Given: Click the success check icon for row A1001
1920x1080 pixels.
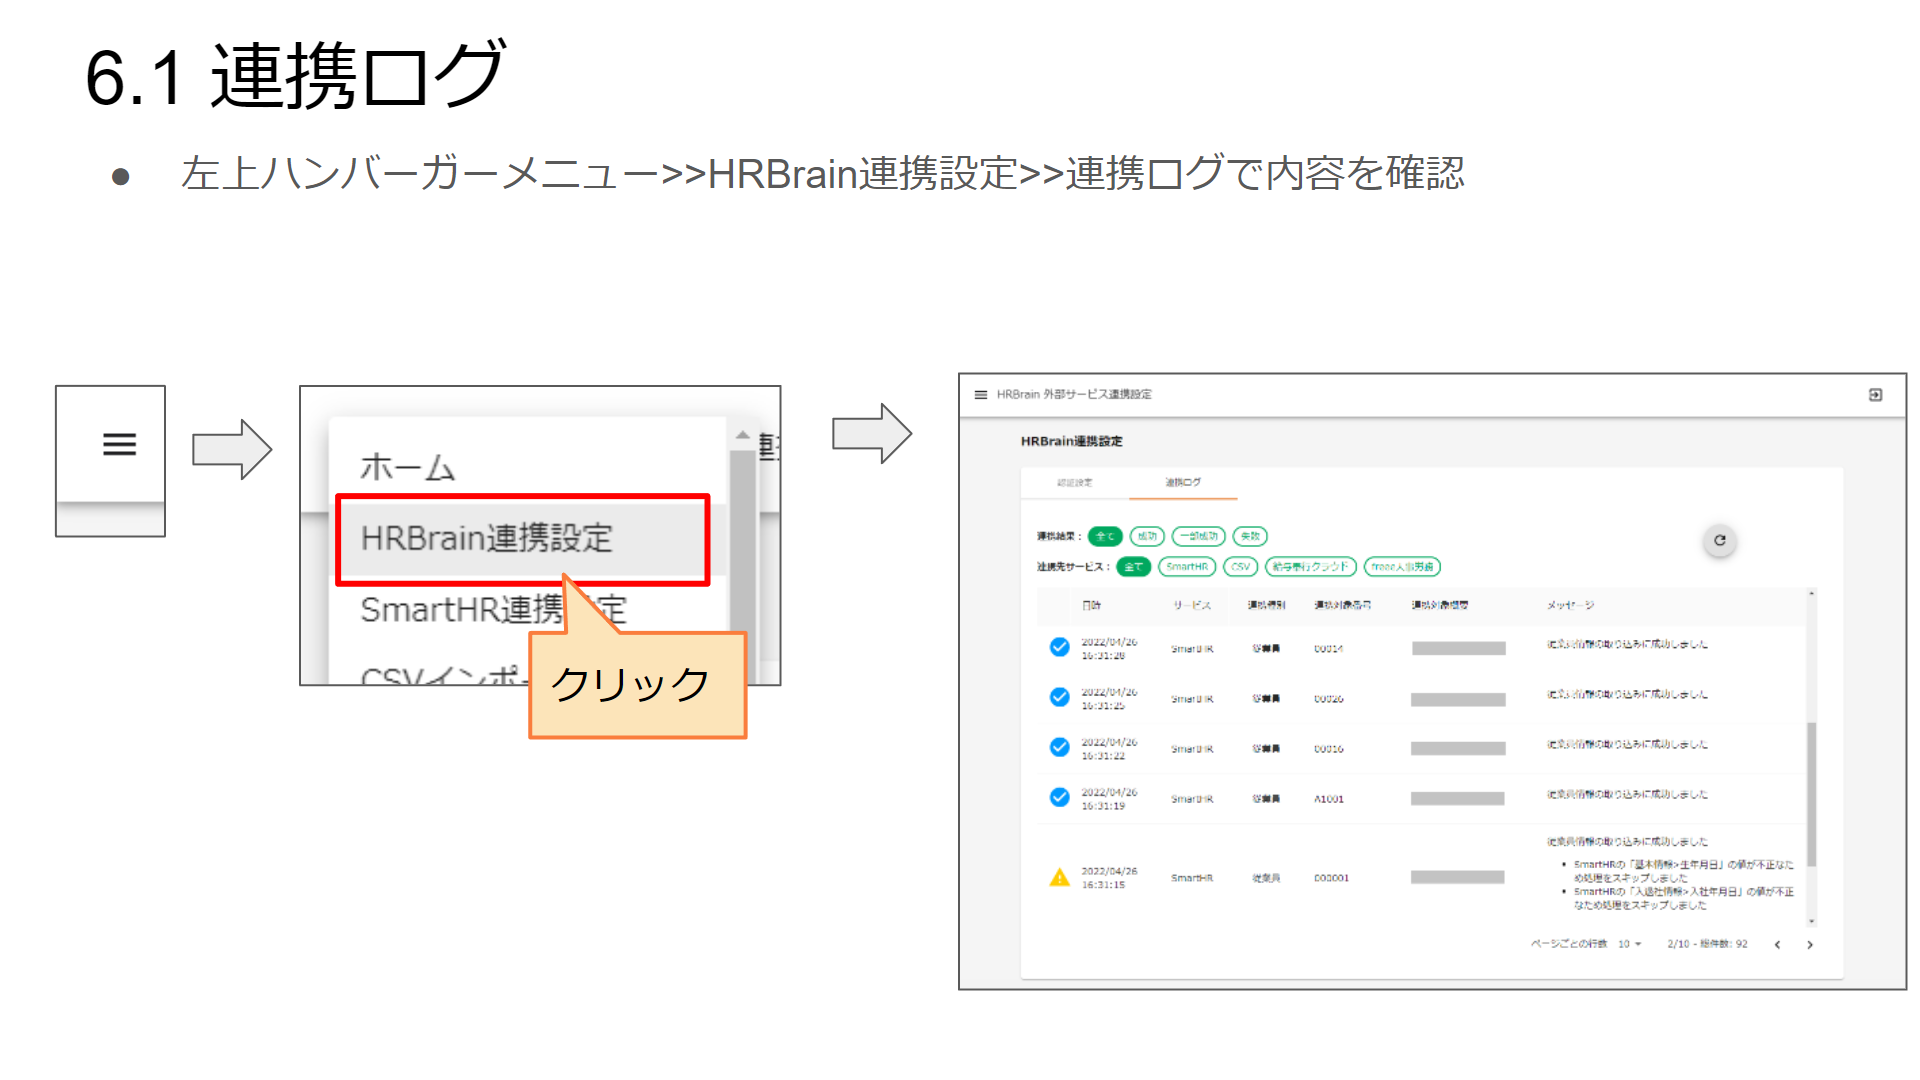Looking at the screenshot, I should click(x=1059, y=797).
